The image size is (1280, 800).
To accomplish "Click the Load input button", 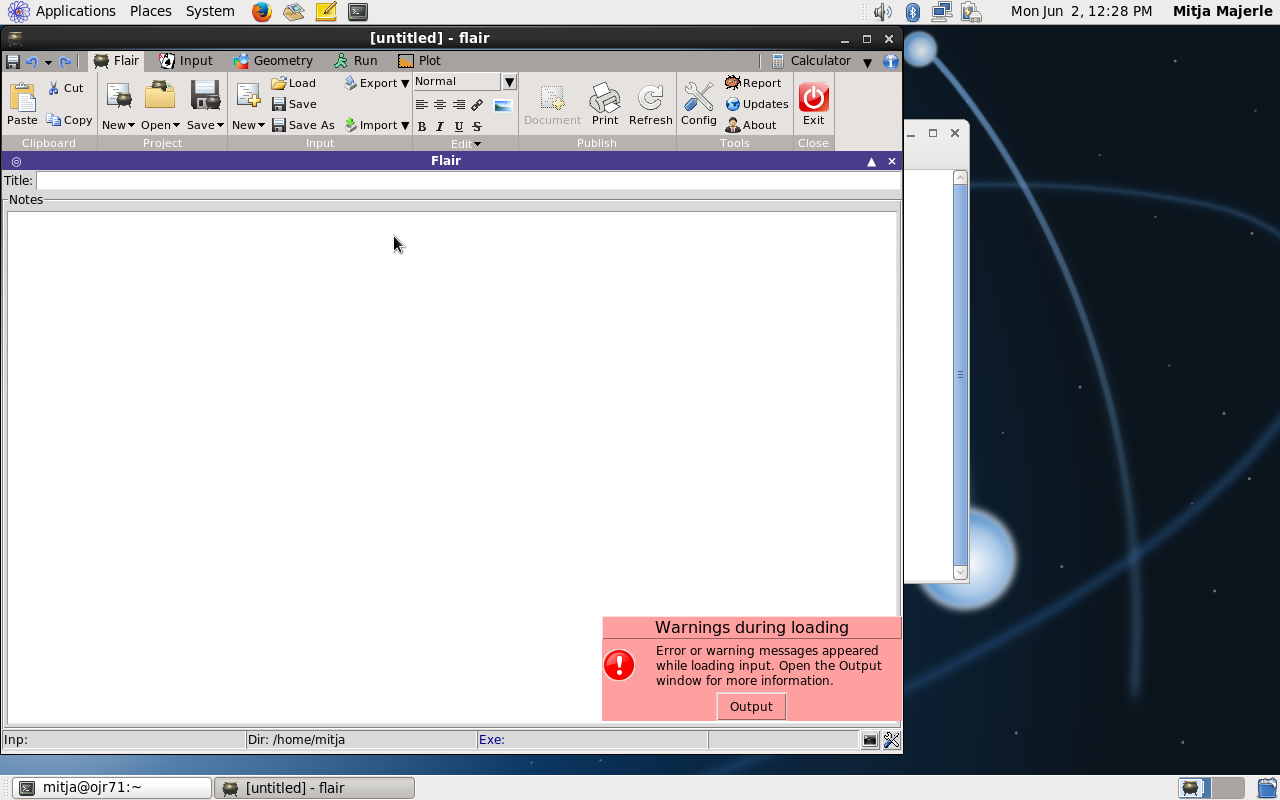I will pos(294,83).
